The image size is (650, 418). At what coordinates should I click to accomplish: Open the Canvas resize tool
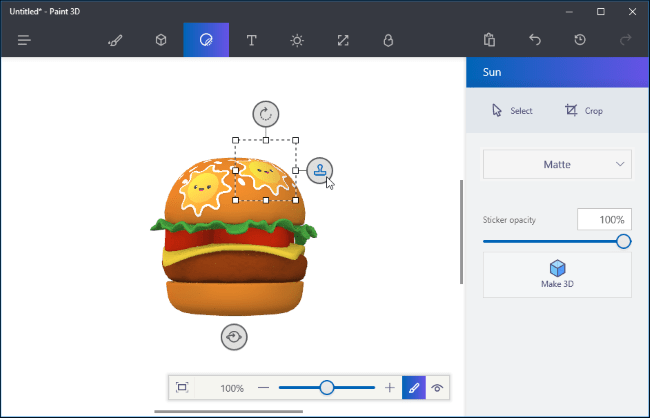(343, 40)
